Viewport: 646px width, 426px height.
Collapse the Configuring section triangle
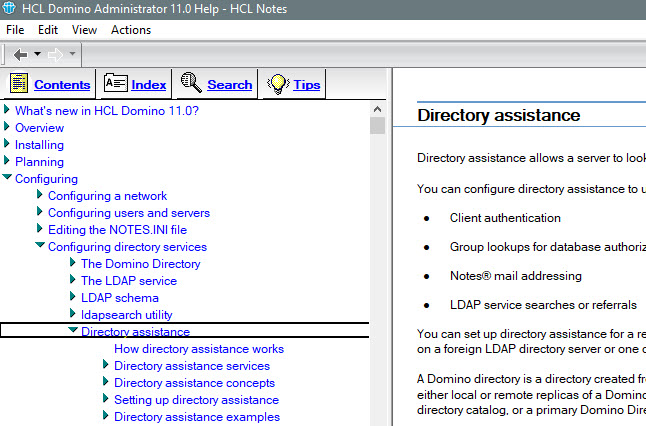pos(7,177)
